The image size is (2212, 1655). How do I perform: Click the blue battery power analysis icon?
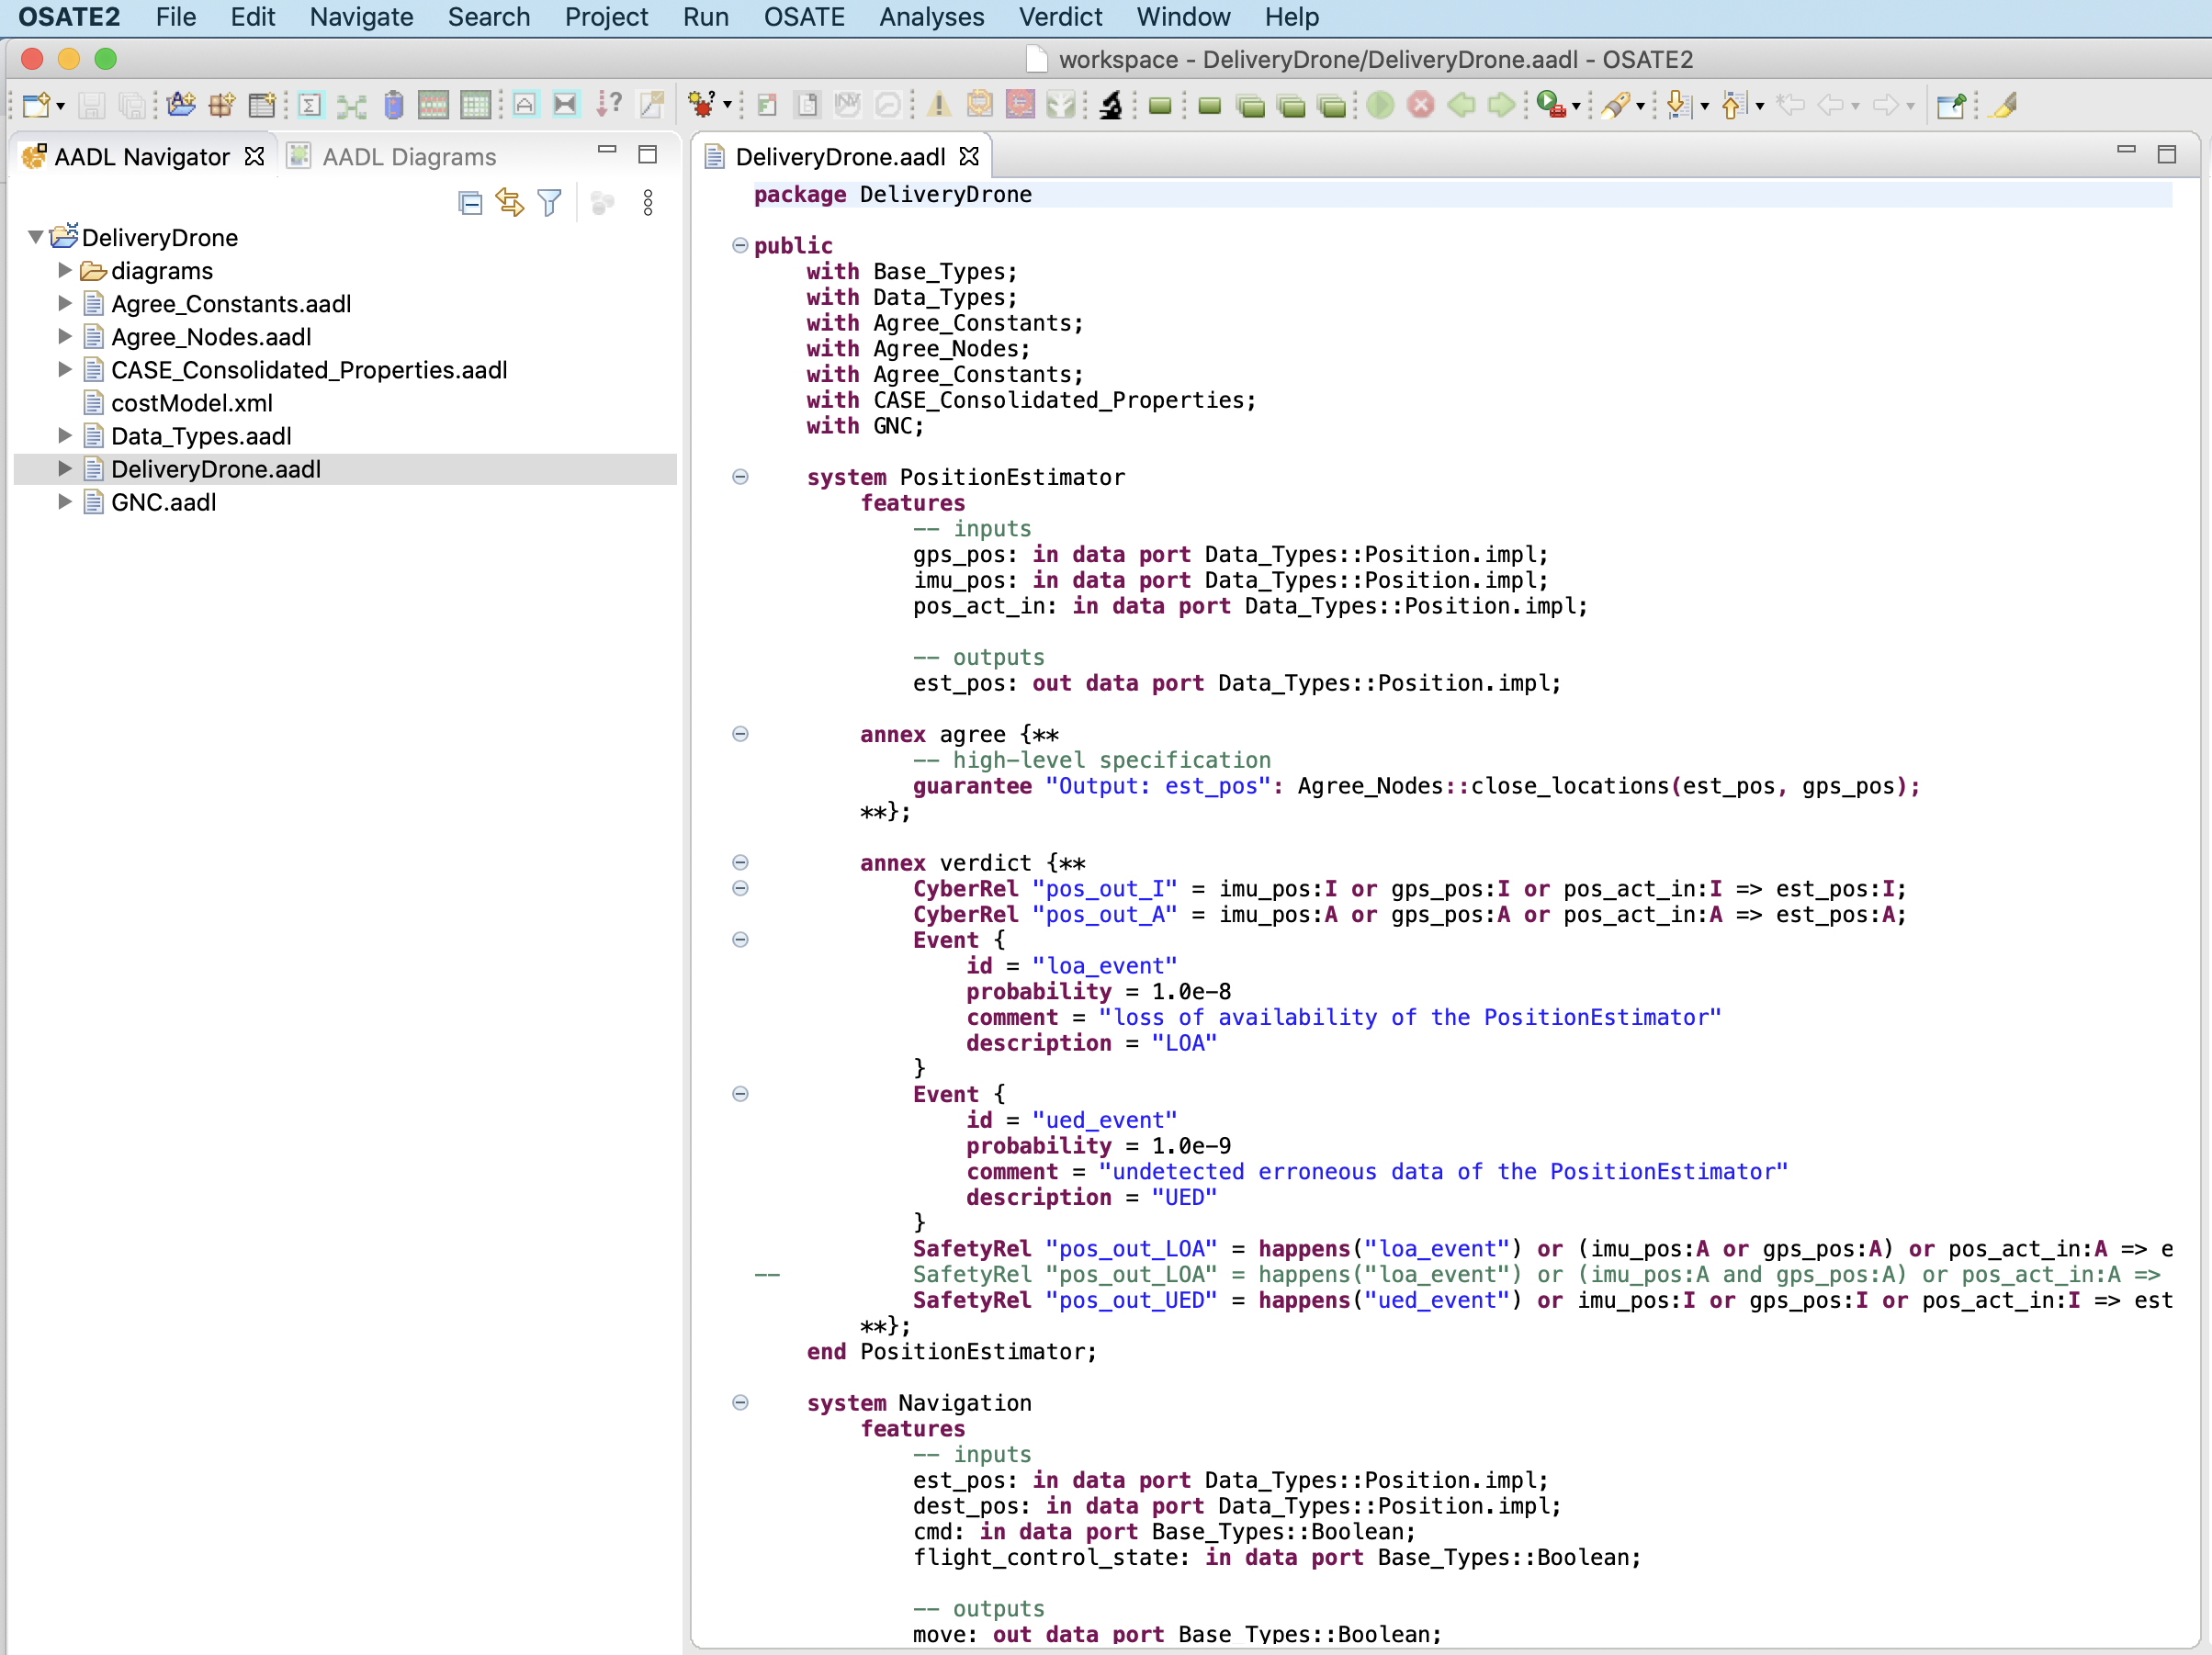tap(393, 105)
